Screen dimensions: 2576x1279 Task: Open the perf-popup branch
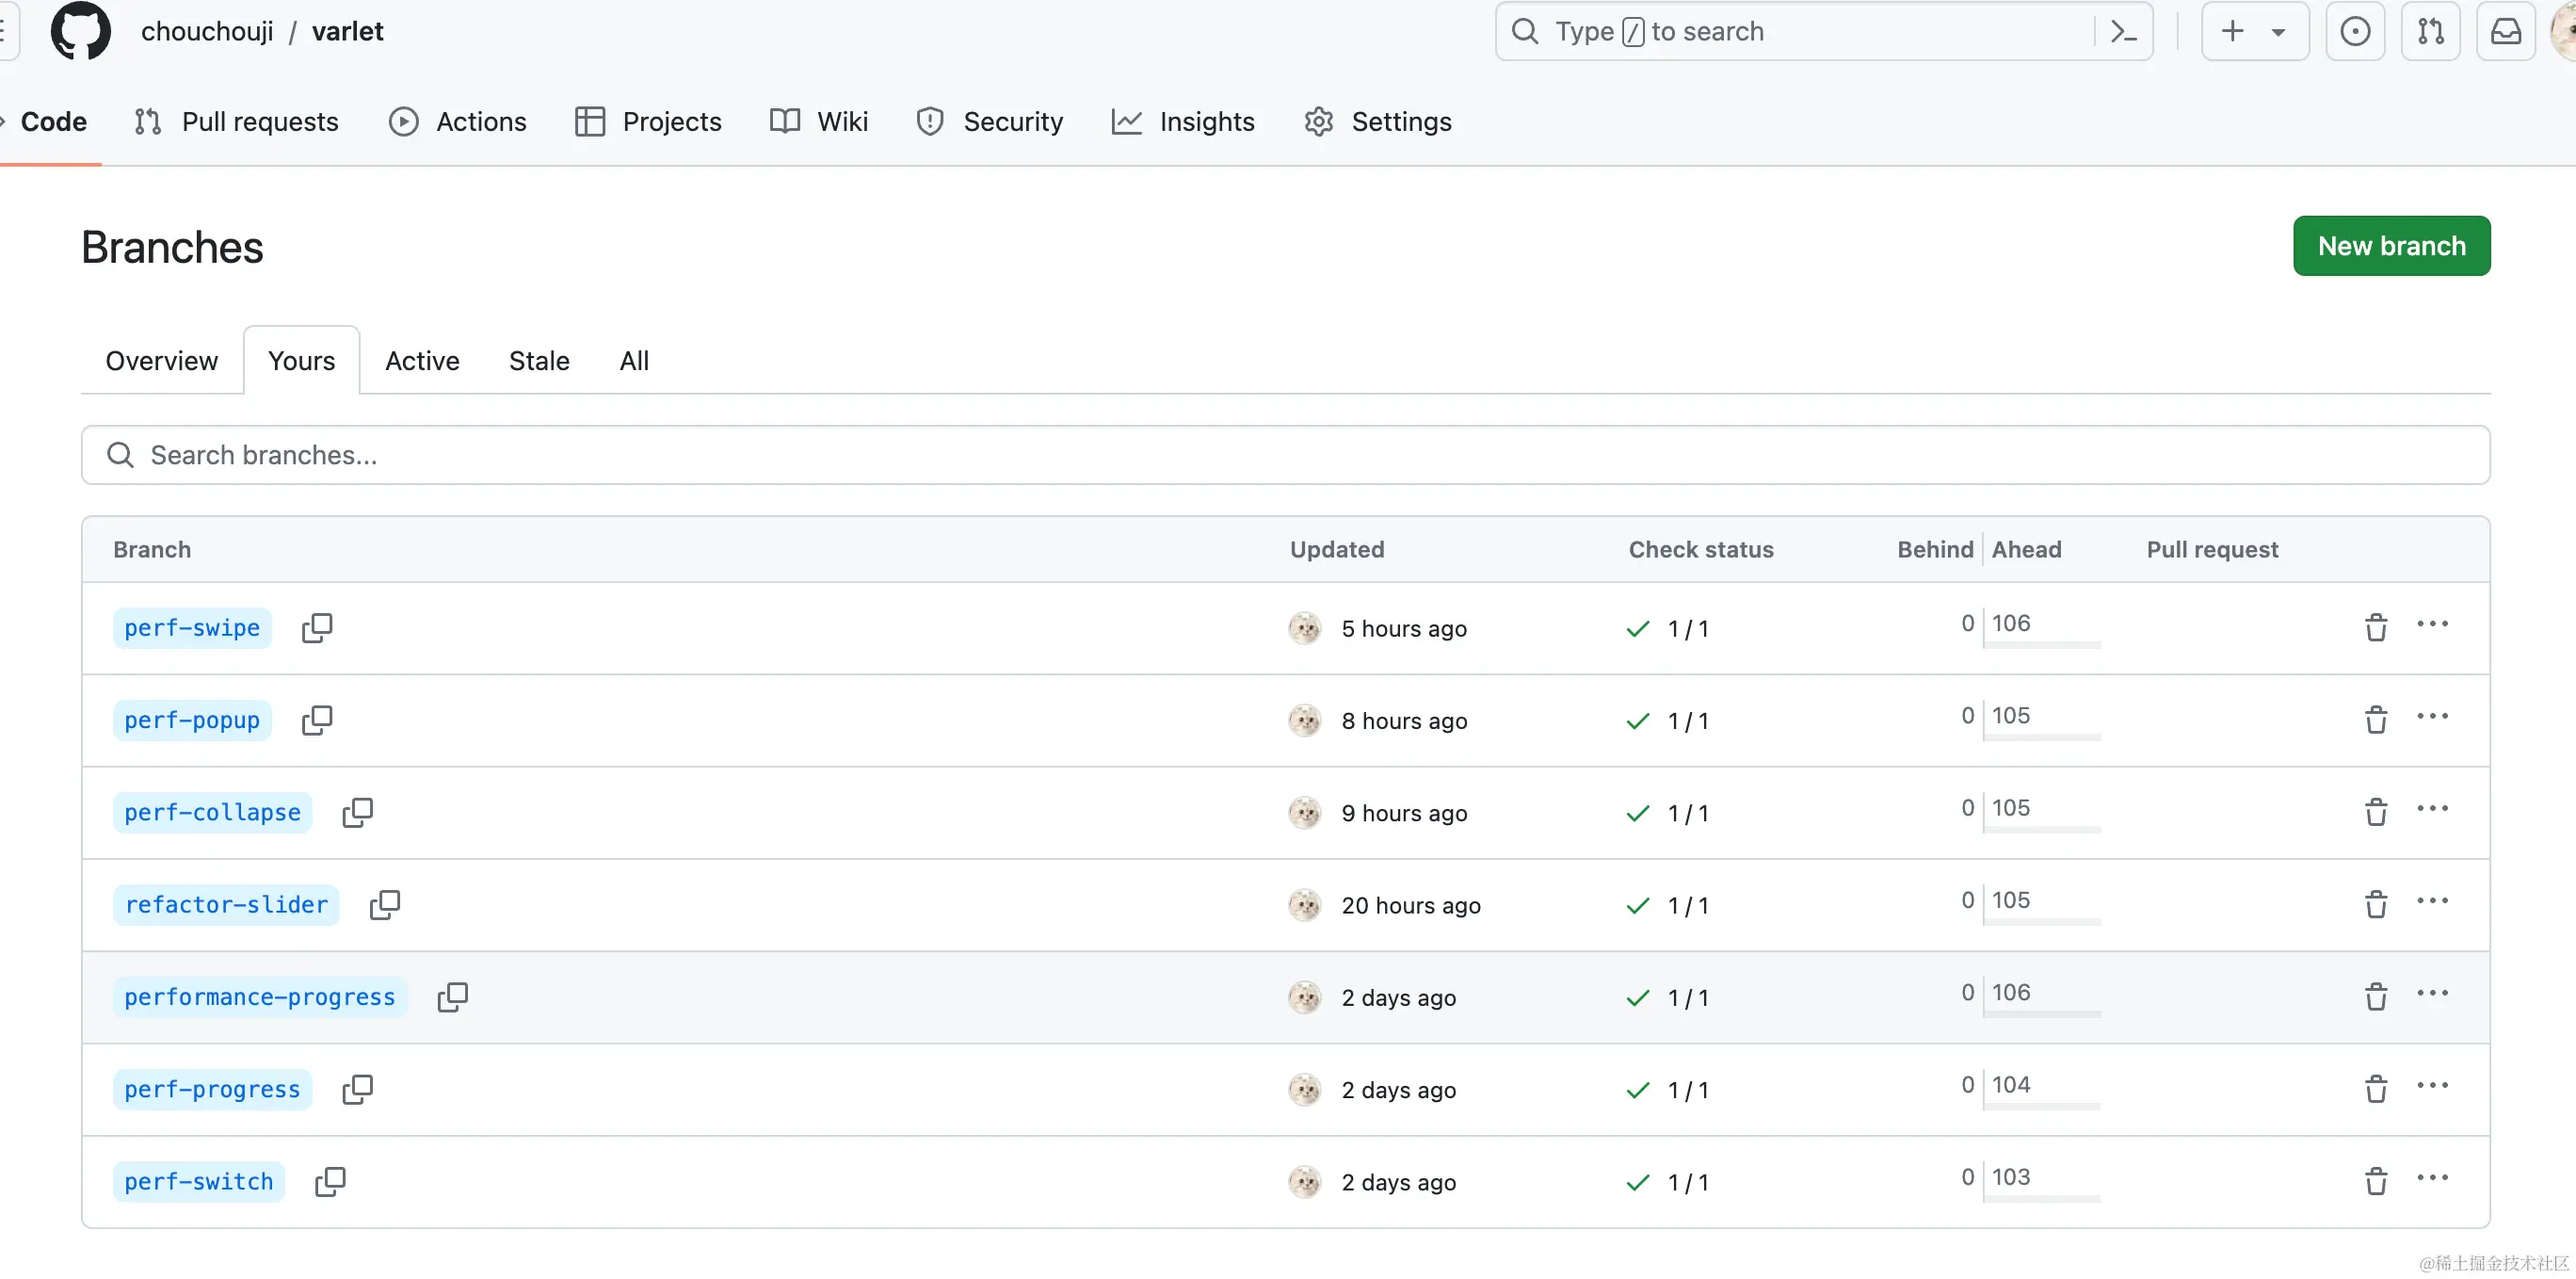[x=192, y=720]
